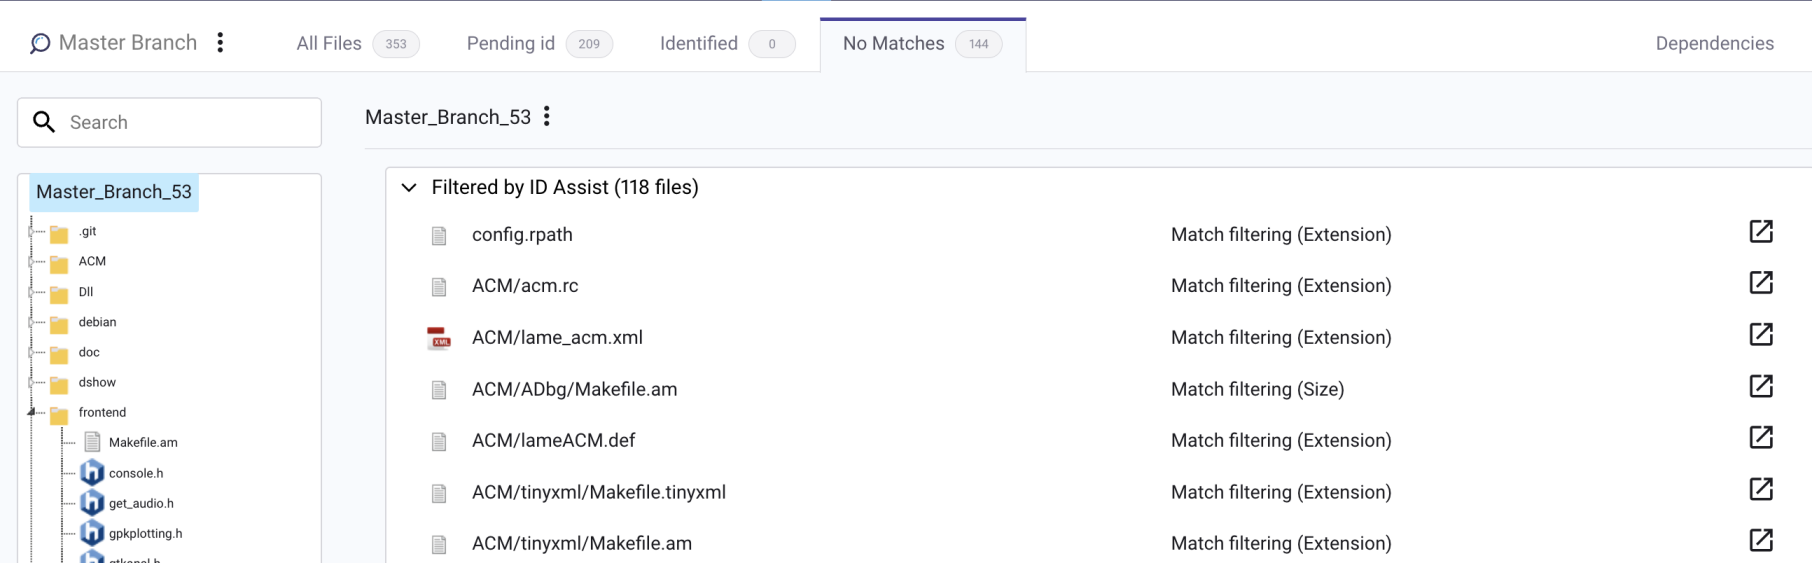Collapse the frontend folder

pyautogui.click(x=32, y=412)
